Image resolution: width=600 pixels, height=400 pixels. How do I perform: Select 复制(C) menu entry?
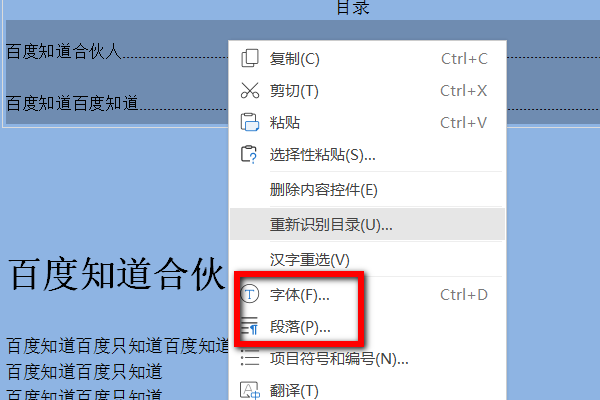tap(367, 59)
